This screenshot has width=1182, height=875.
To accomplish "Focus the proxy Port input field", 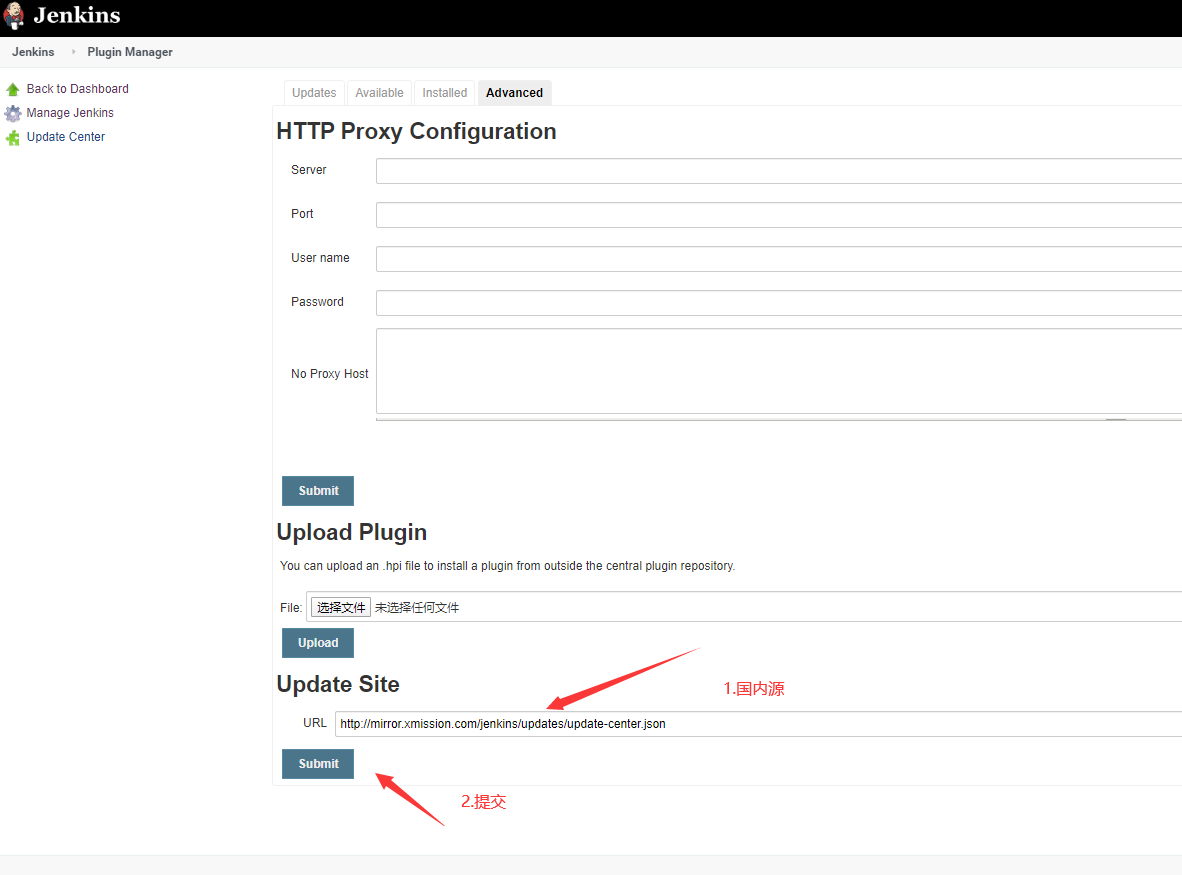I will 779,215.
